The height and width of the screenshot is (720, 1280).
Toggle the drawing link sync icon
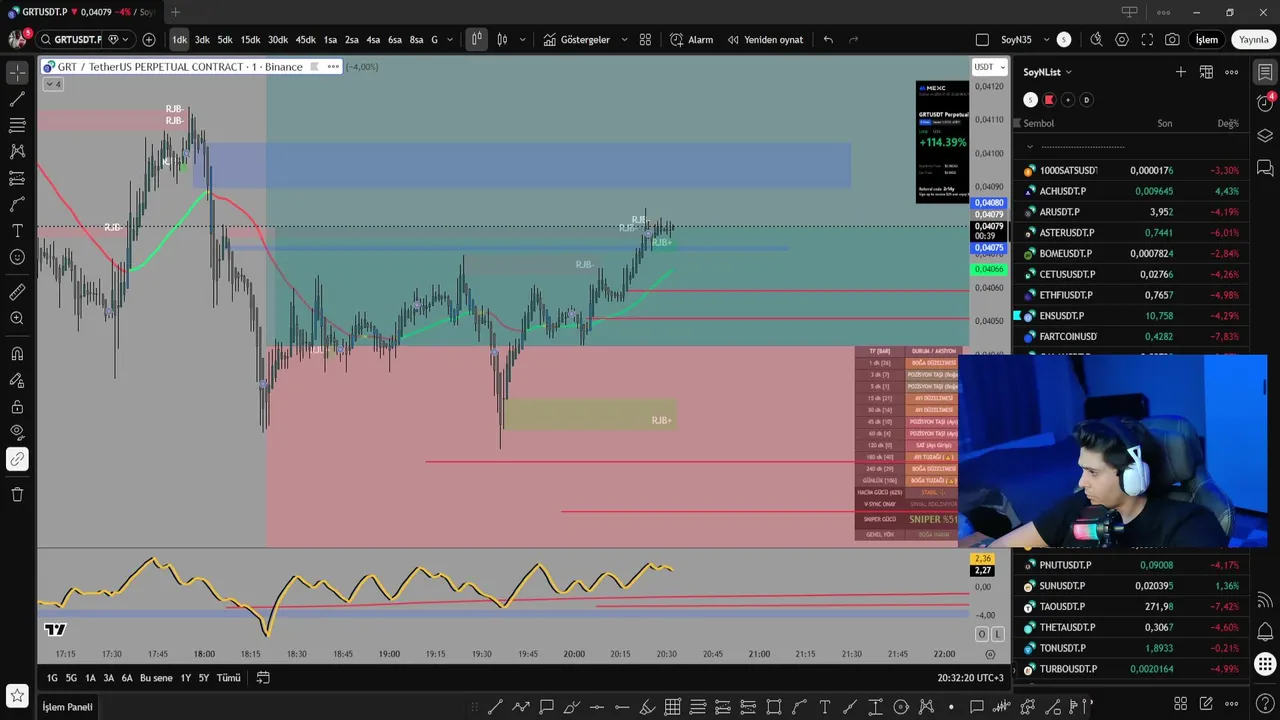(17, 459)
